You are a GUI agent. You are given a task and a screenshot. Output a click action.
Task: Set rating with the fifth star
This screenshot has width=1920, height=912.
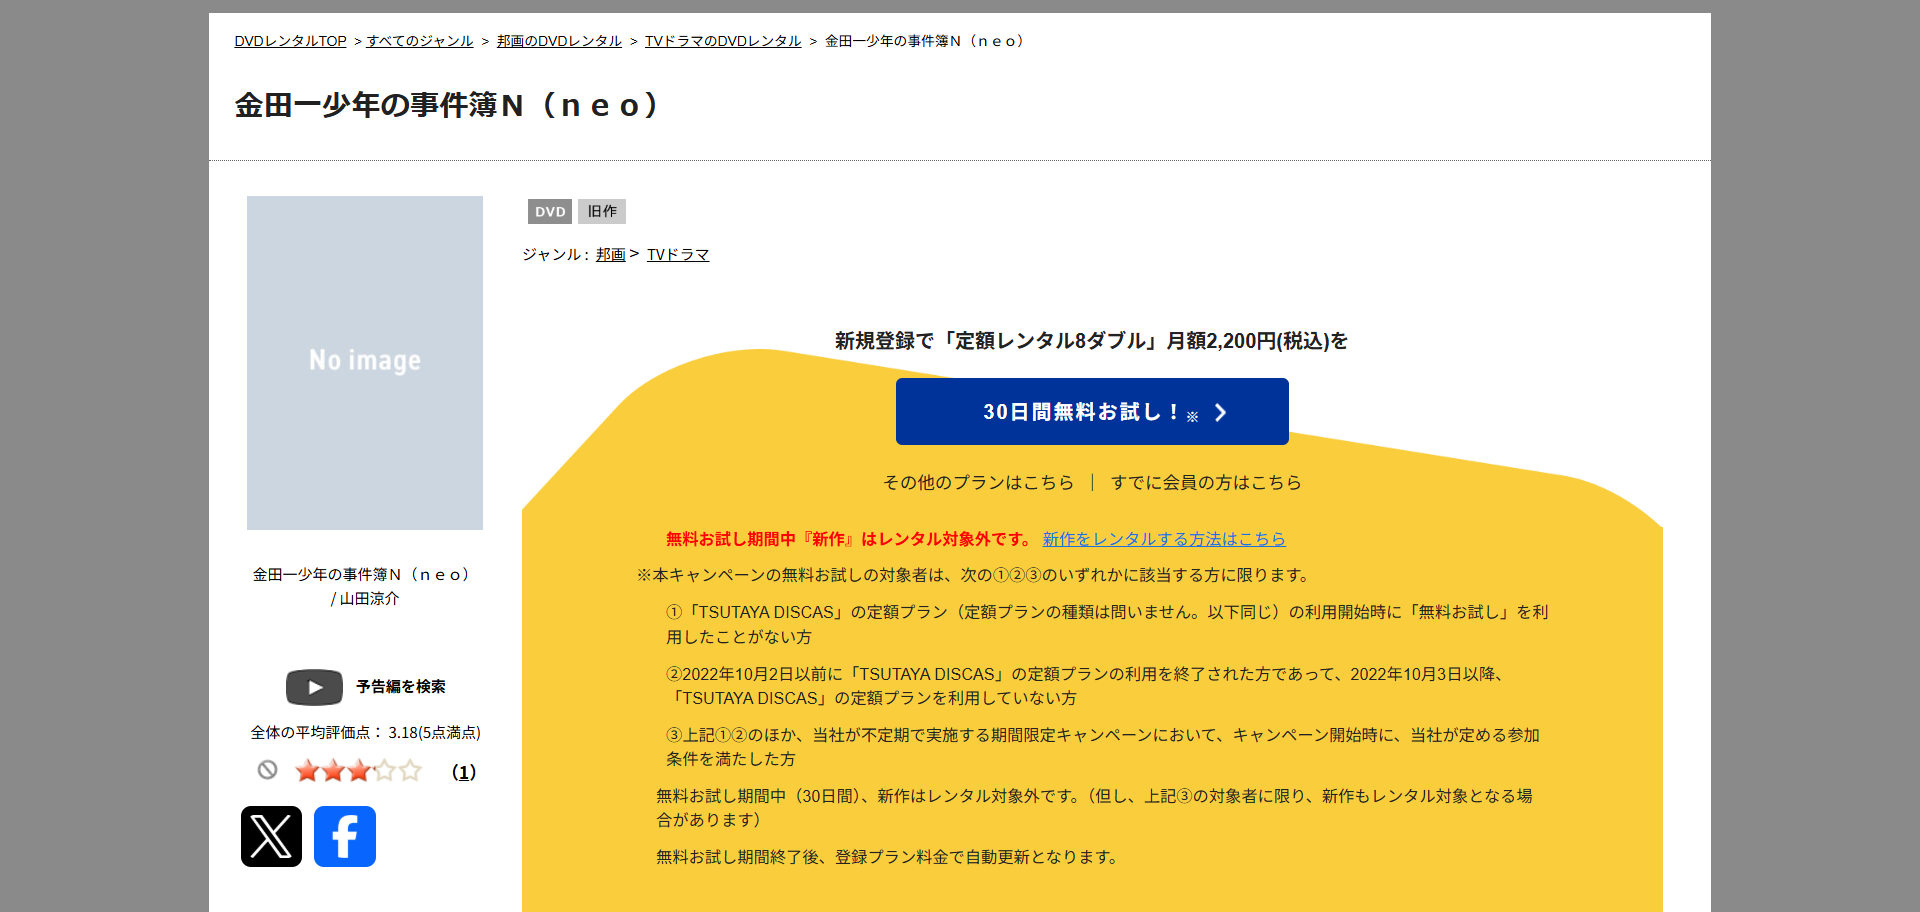pyautogui.click(x=410, y=771)
